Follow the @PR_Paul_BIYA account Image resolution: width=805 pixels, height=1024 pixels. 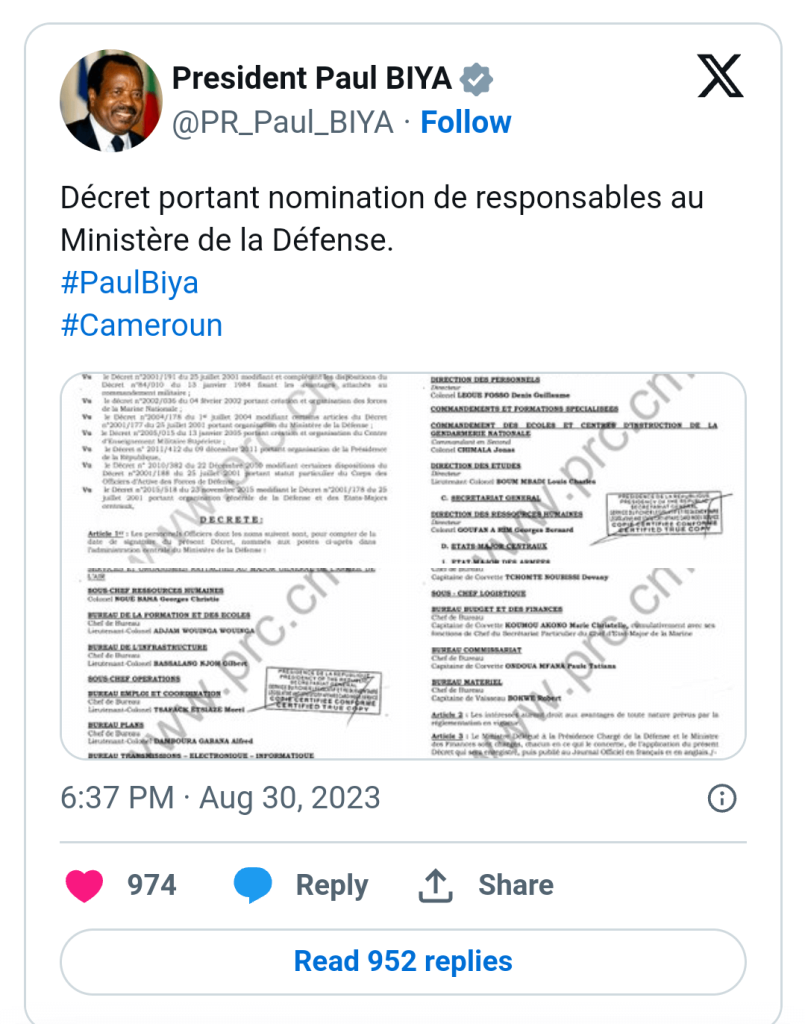click(x=466, y=123)
